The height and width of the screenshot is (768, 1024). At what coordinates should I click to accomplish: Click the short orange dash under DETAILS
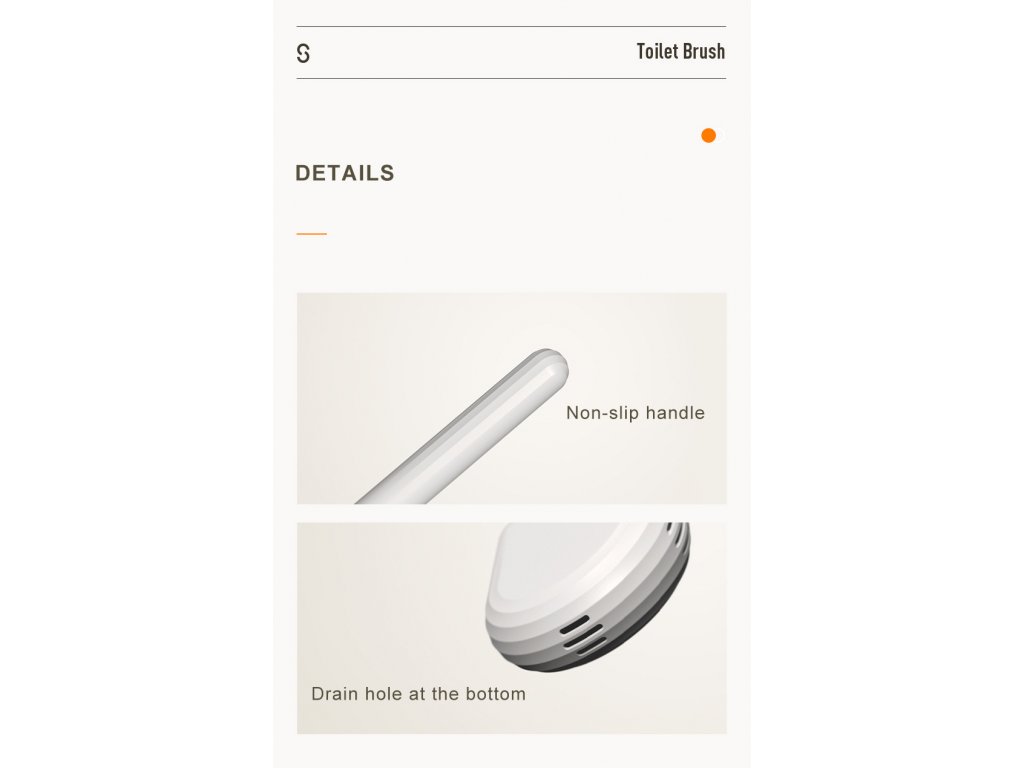312,233
